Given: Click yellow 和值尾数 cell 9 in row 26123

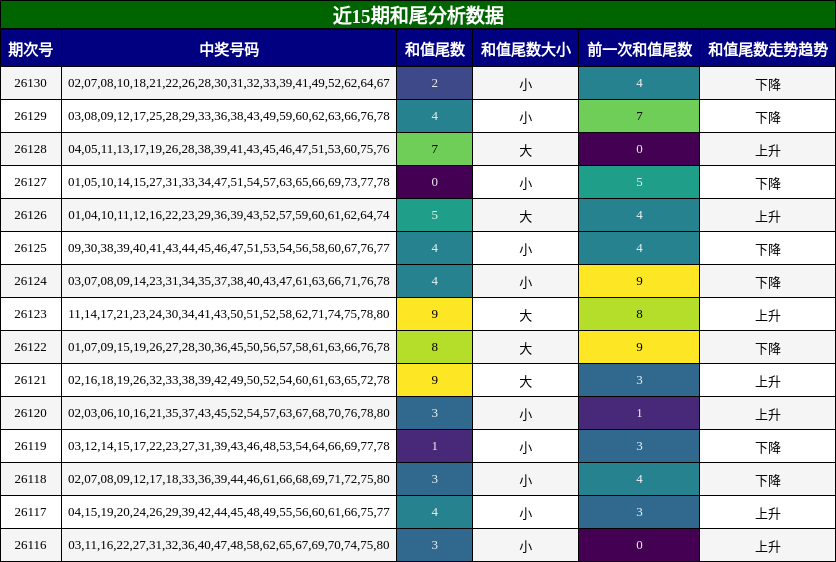Looking at the screenshot, I should [x=435, y=314].
